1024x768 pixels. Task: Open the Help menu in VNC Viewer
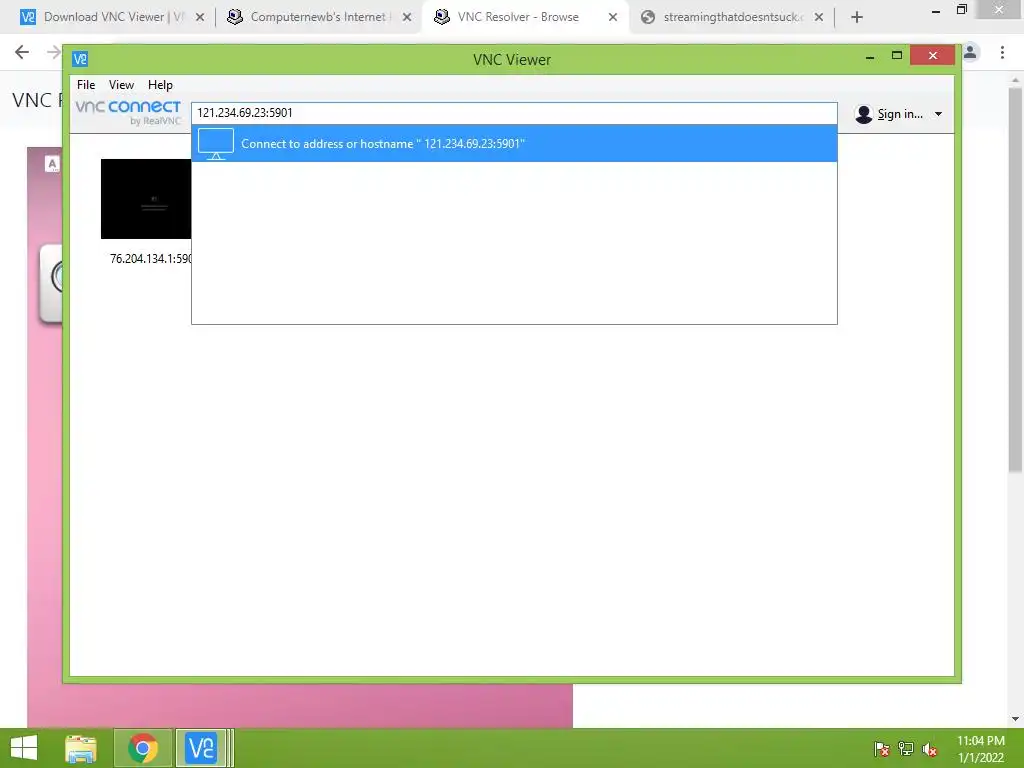(160, 85)
